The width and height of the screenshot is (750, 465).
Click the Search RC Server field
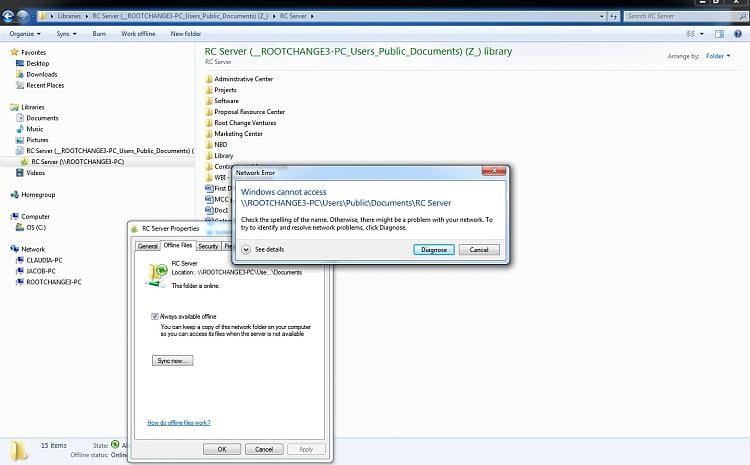tap(681, 16)
